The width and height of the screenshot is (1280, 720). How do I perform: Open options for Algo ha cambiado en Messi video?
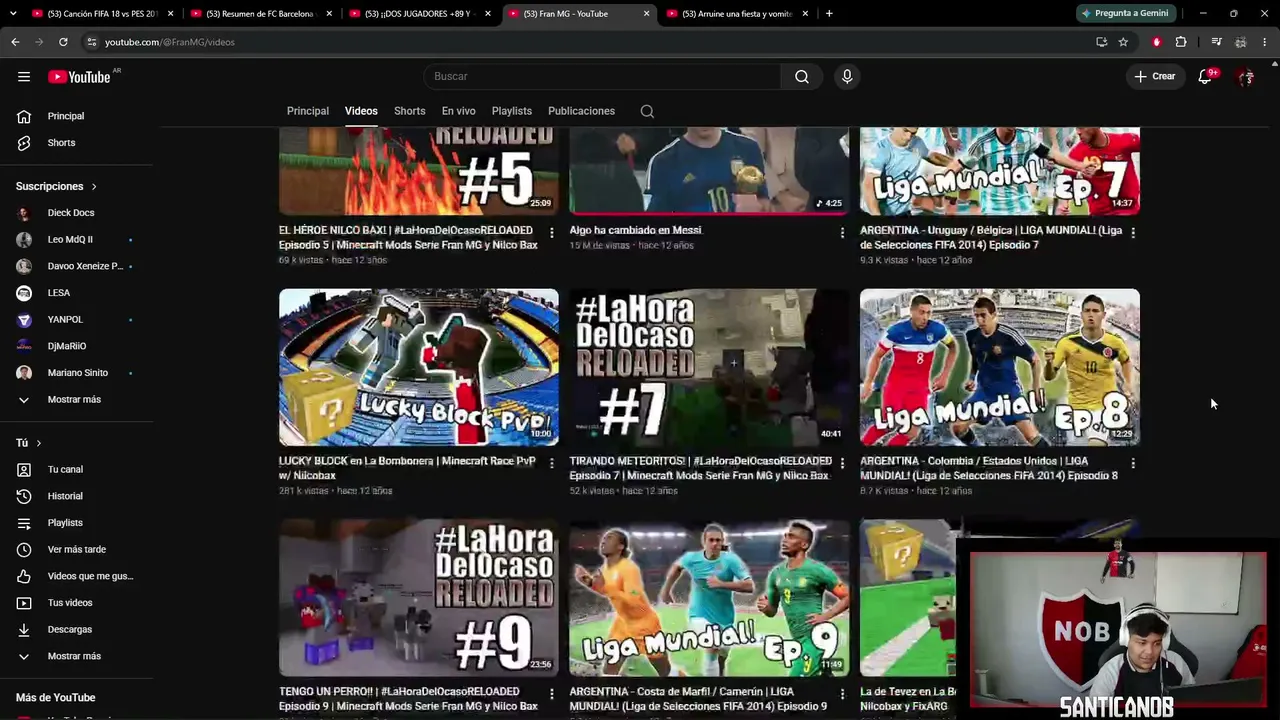(842, 232)
